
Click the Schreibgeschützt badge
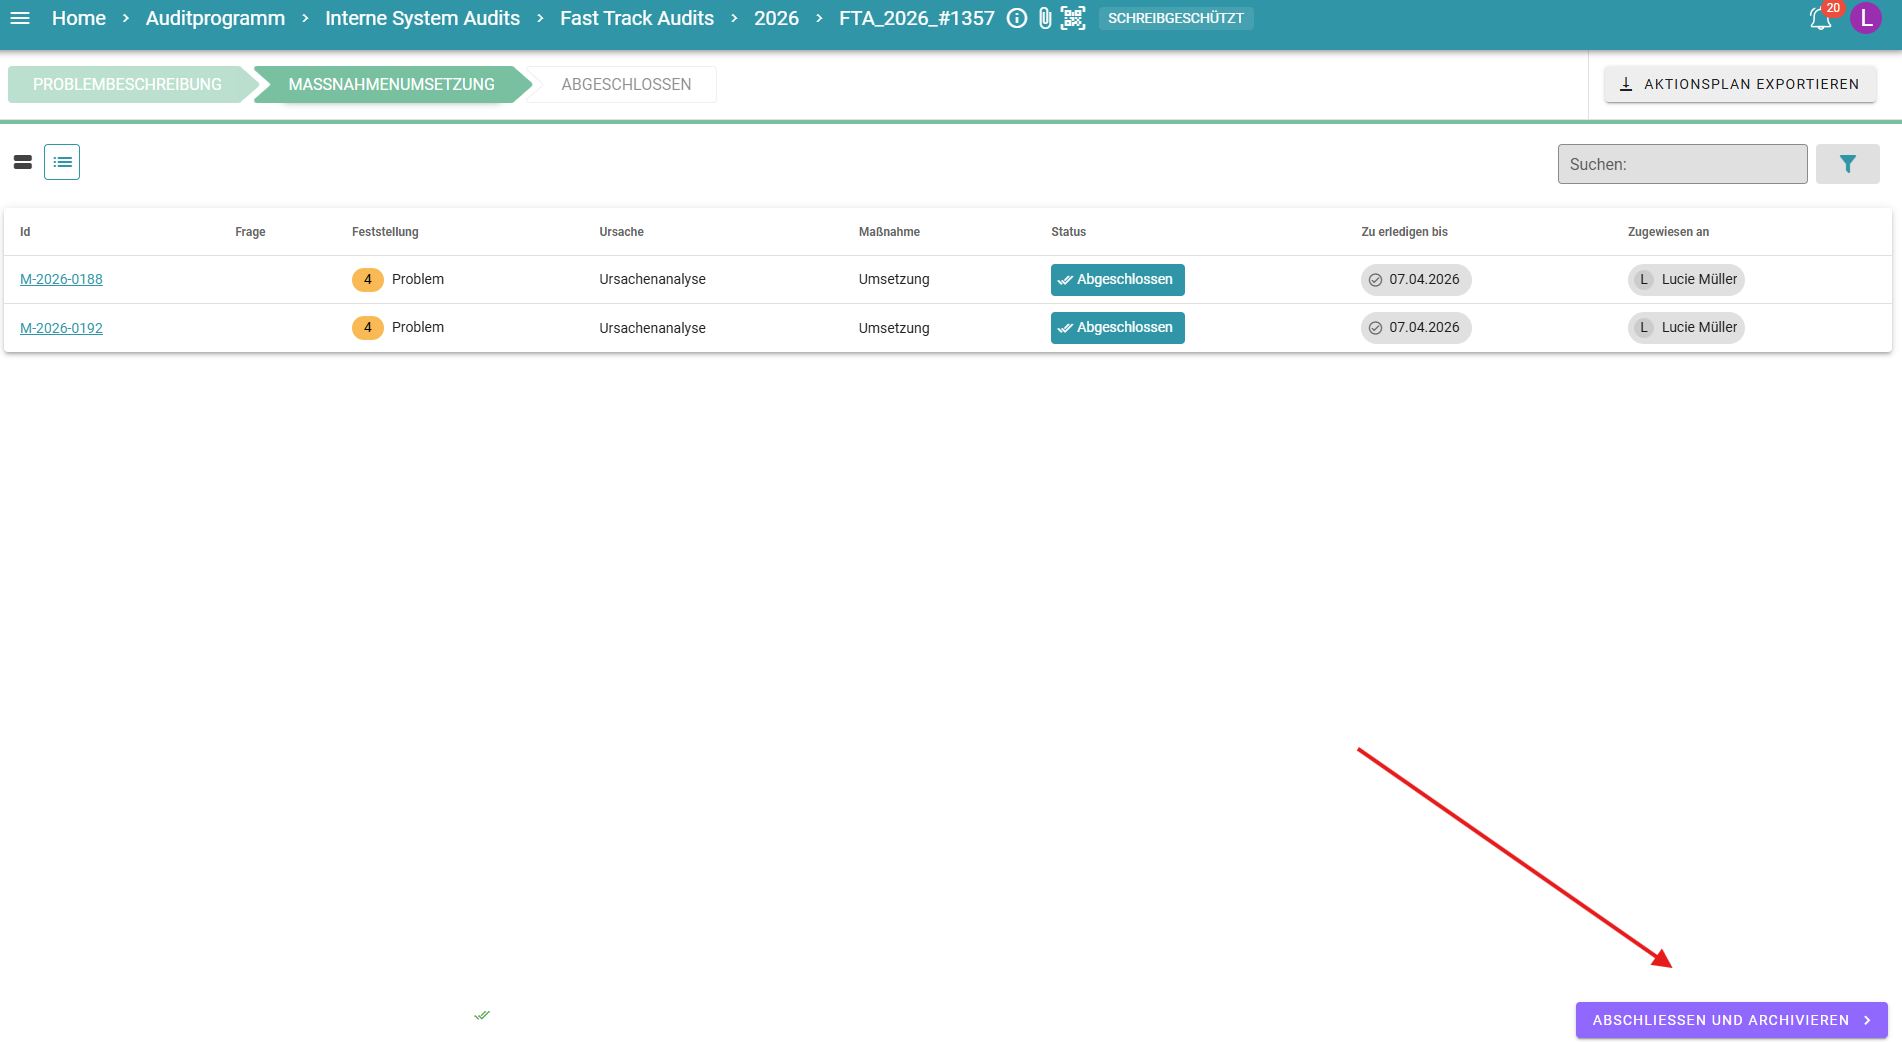pos(1176,18)
